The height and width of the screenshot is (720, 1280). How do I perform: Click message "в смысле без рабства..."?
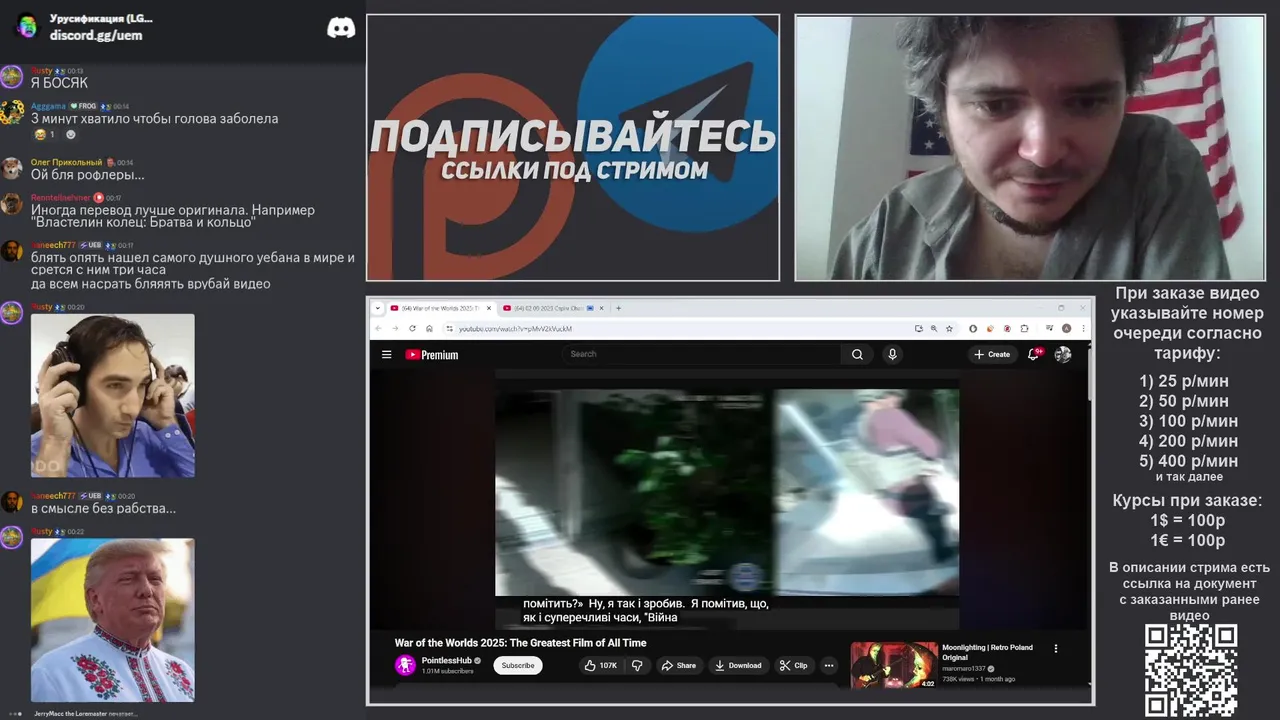(103, 508)
